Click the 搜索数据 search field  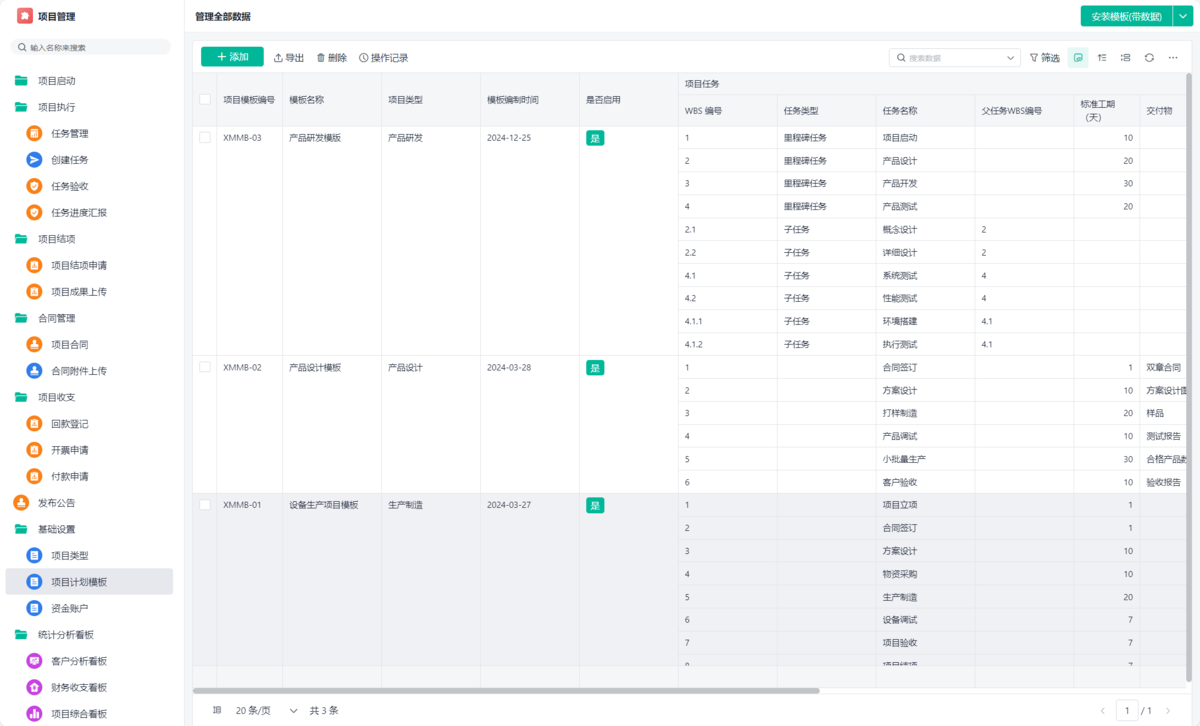[955, 58]
